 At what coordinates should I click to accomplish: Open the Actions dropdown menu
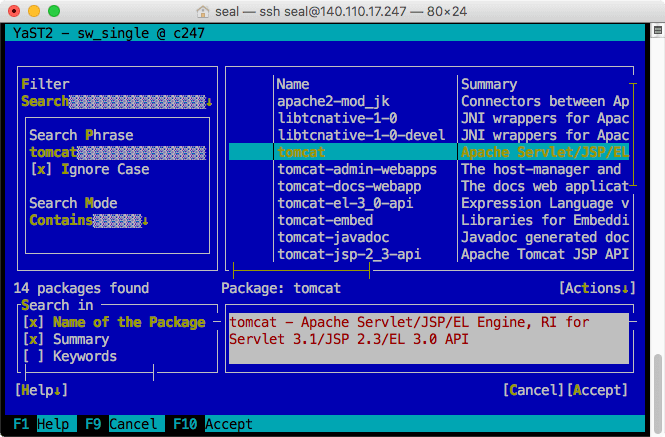(596, 288)
